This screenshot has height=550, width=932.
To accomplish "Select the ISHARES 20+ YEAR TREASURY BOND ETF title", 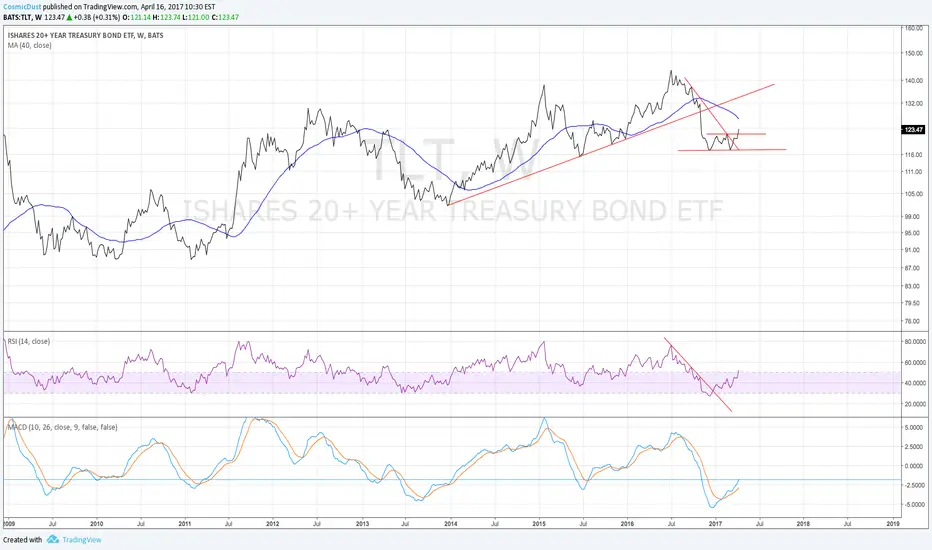I will tap(86, 36).
